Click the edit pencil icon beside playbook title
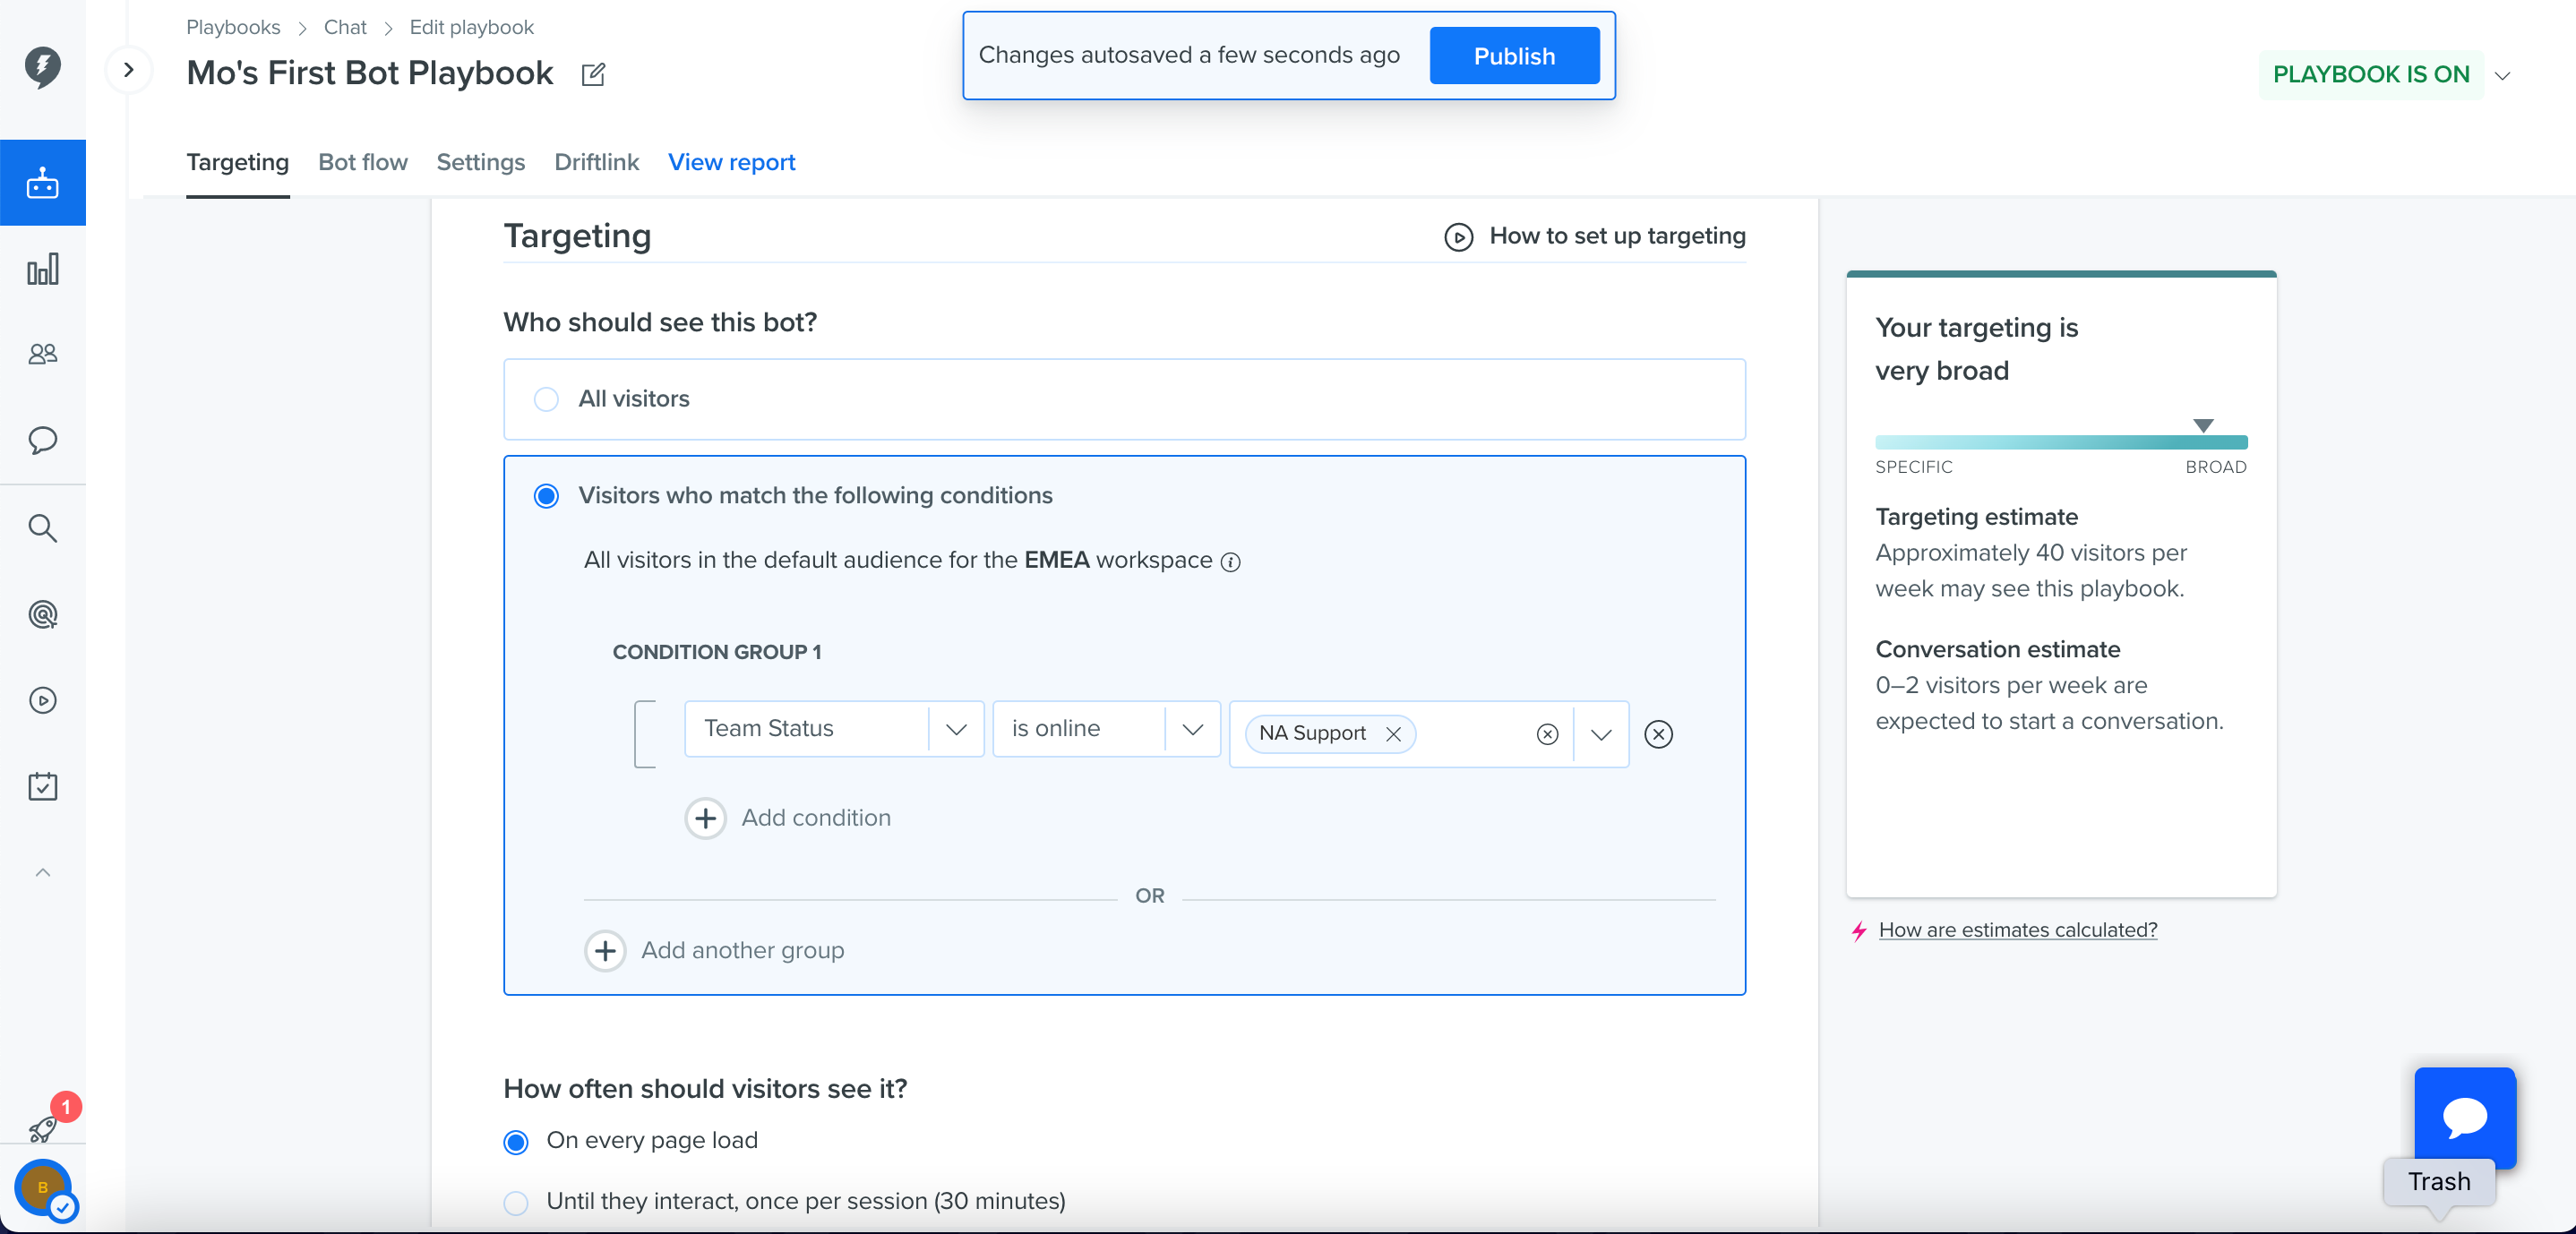2576x1234 pixels. [x=593, y=74]
